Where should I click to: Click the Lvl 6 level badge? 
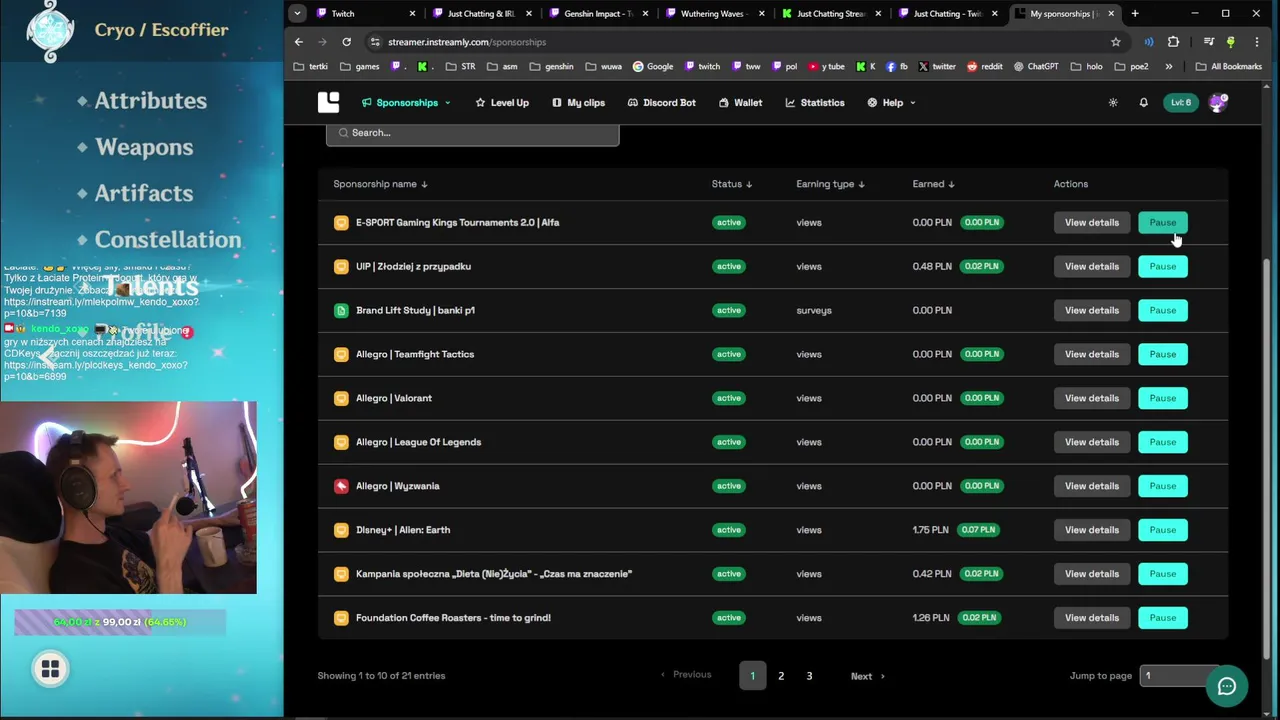[1181, 102]
